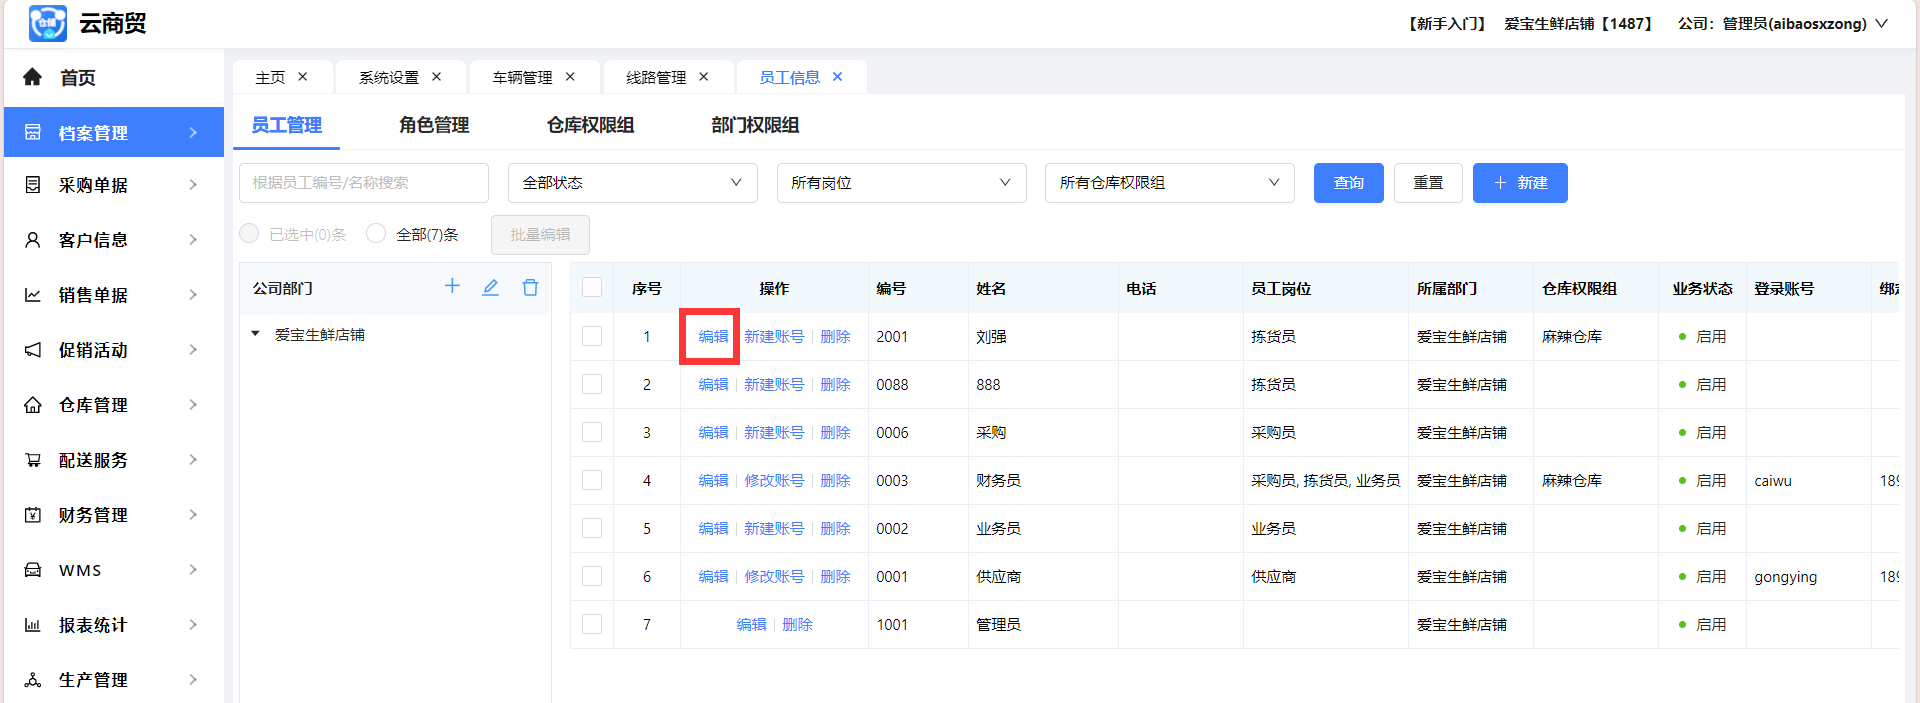This screenshot has height=703, width=1920.
Task: Click 修改账号 for employee 财务员
Action: tap(773, 481)
